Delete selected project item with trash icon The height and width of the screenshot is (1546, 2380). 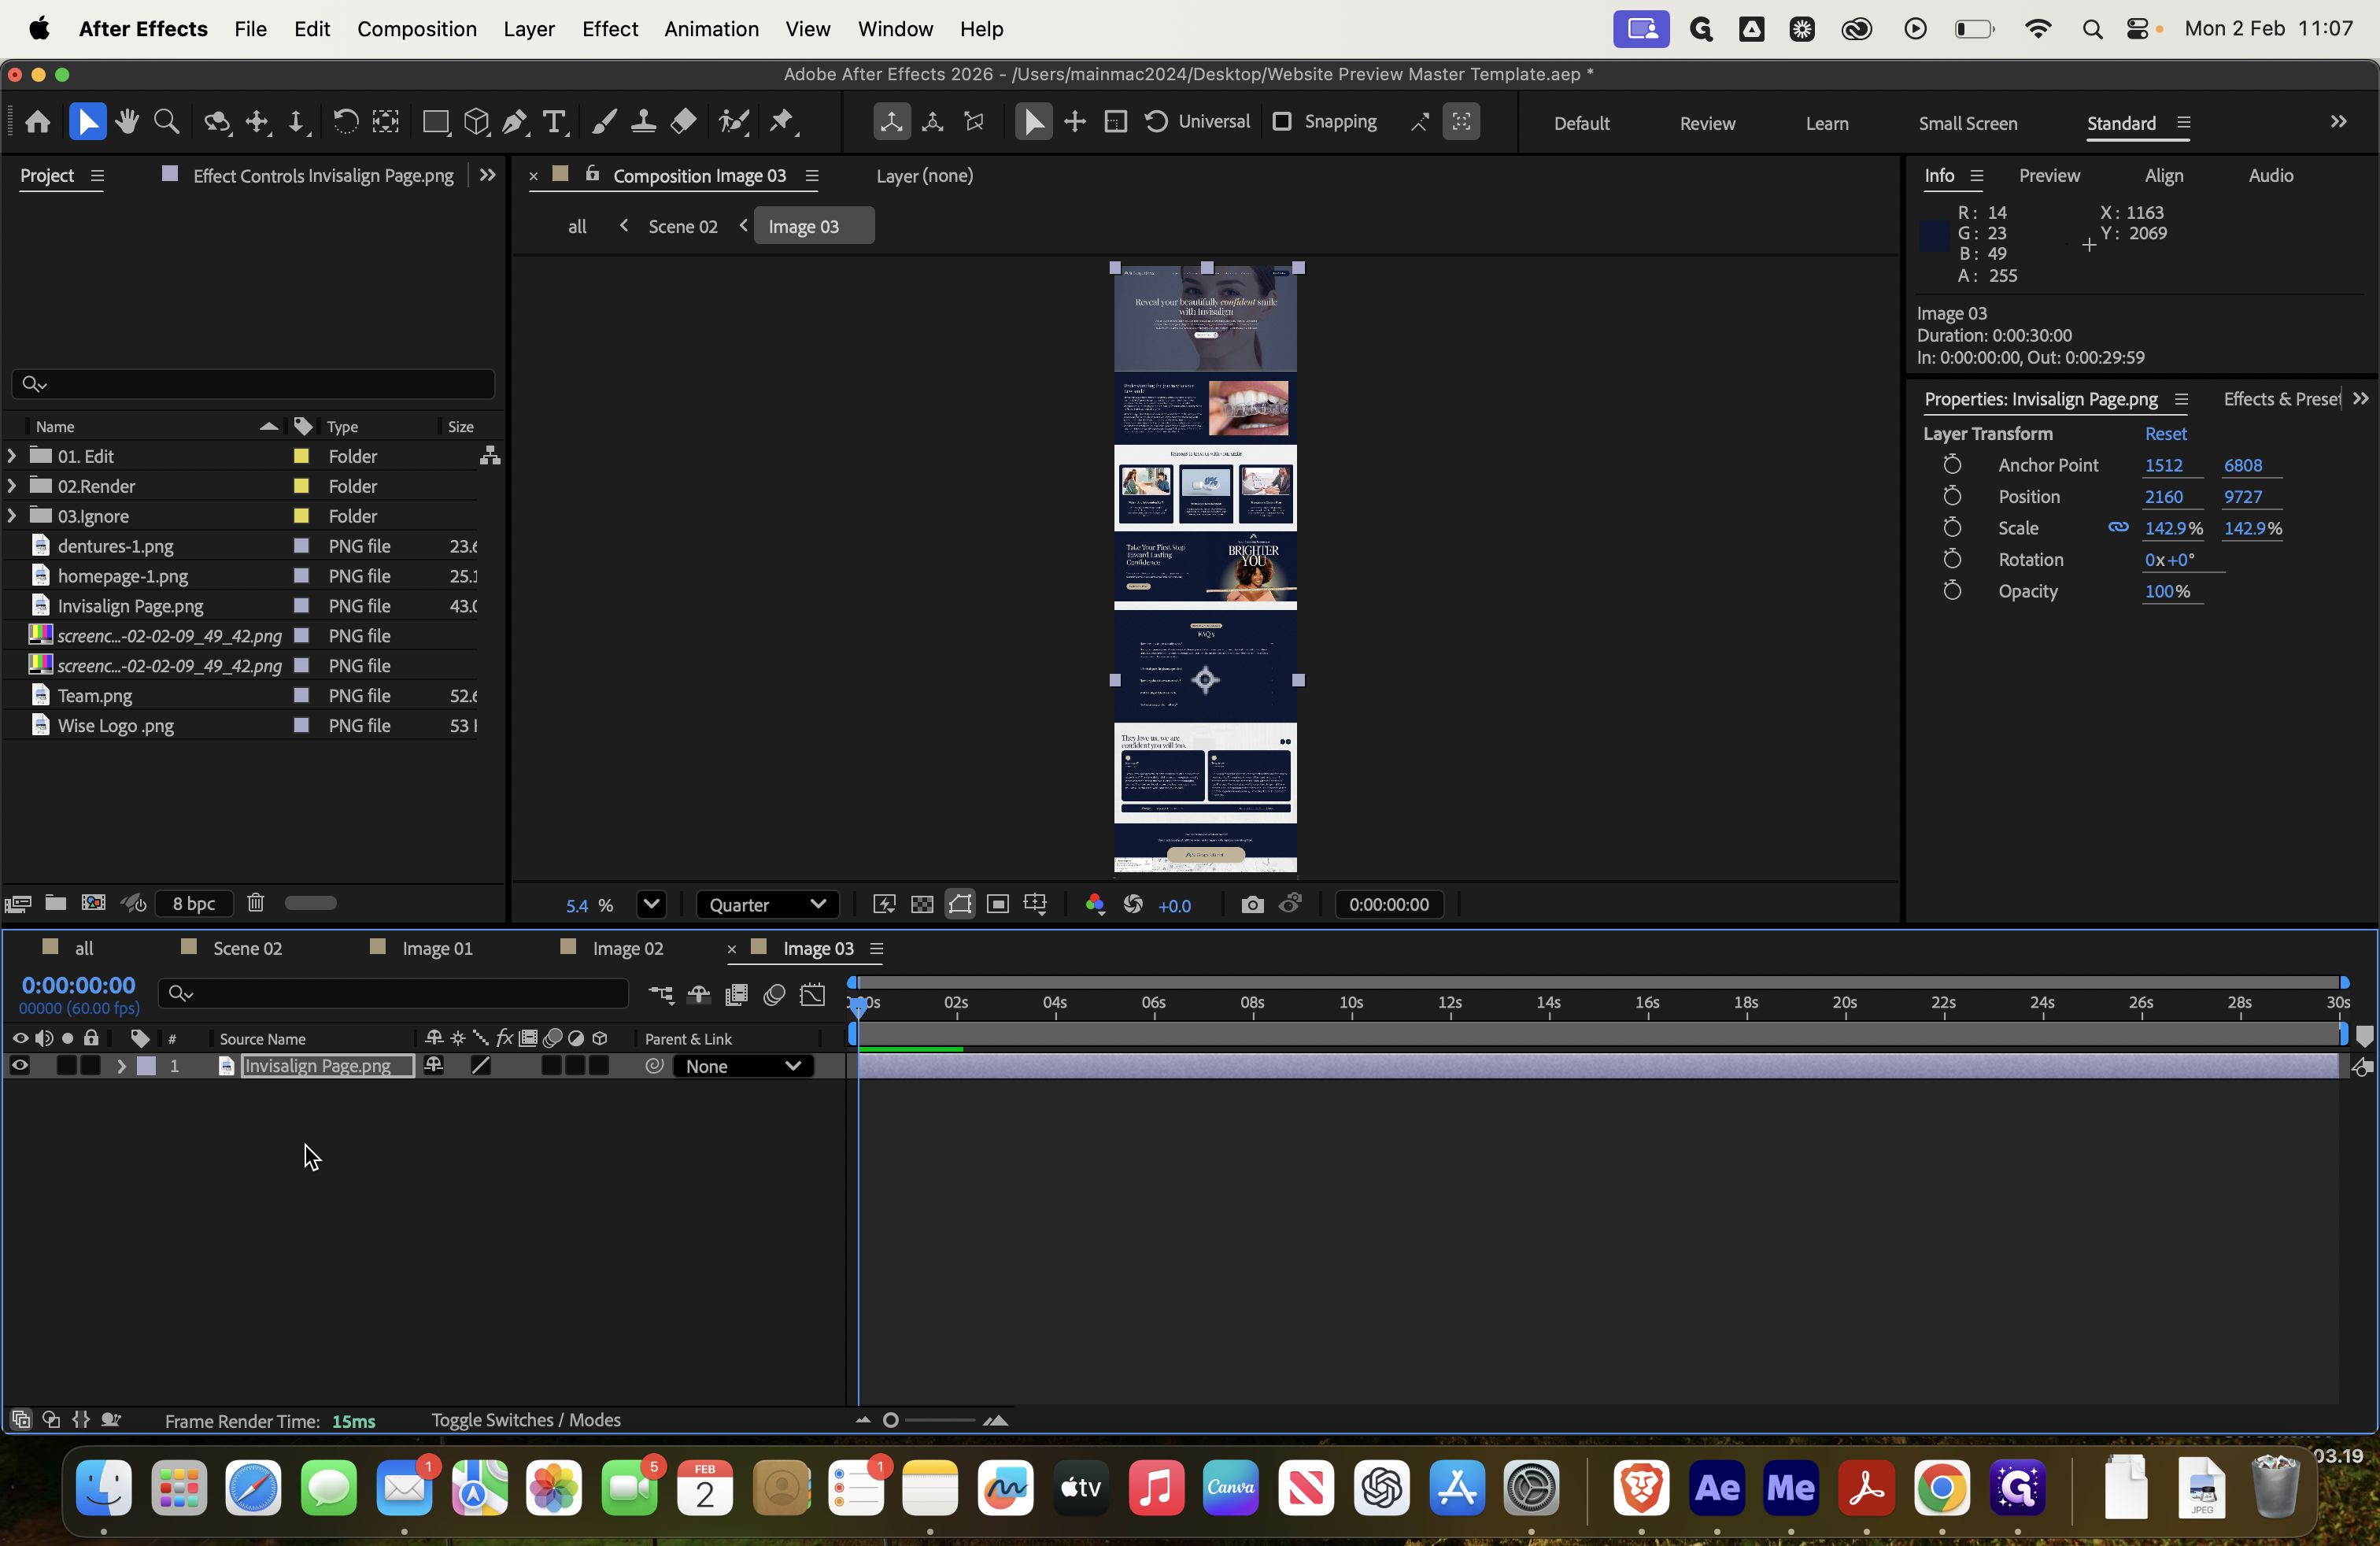[x=255, y=903]
